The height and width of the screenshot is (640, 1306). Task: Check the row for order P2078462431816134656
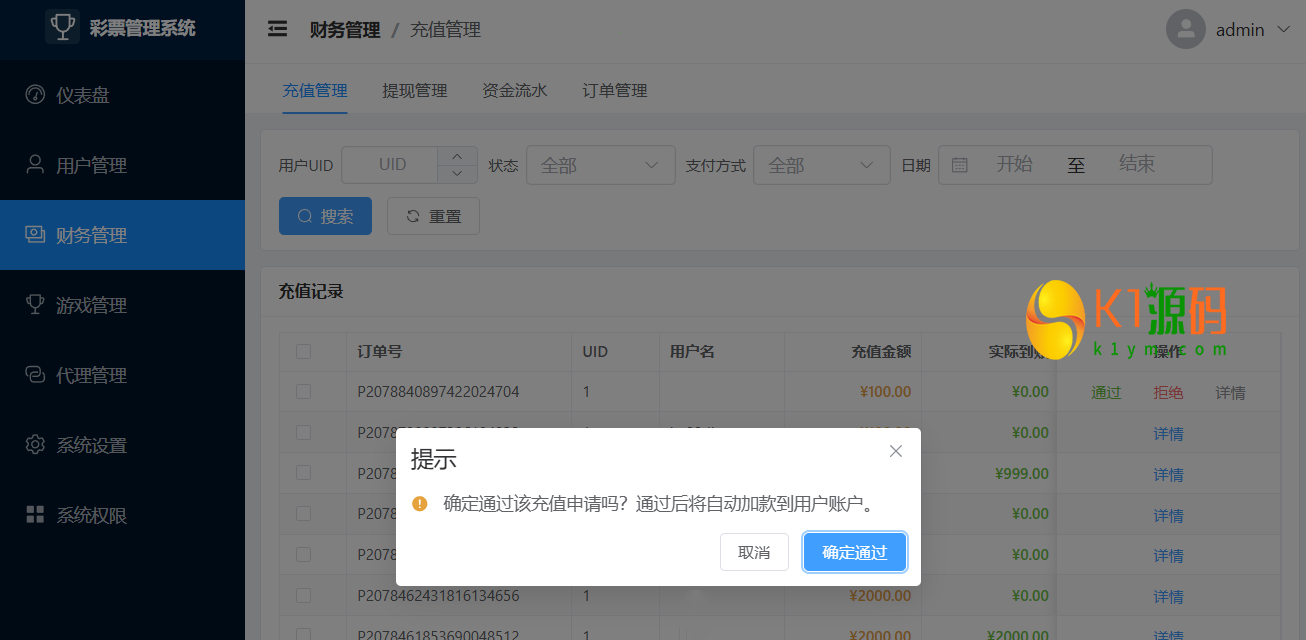(304, 596)
